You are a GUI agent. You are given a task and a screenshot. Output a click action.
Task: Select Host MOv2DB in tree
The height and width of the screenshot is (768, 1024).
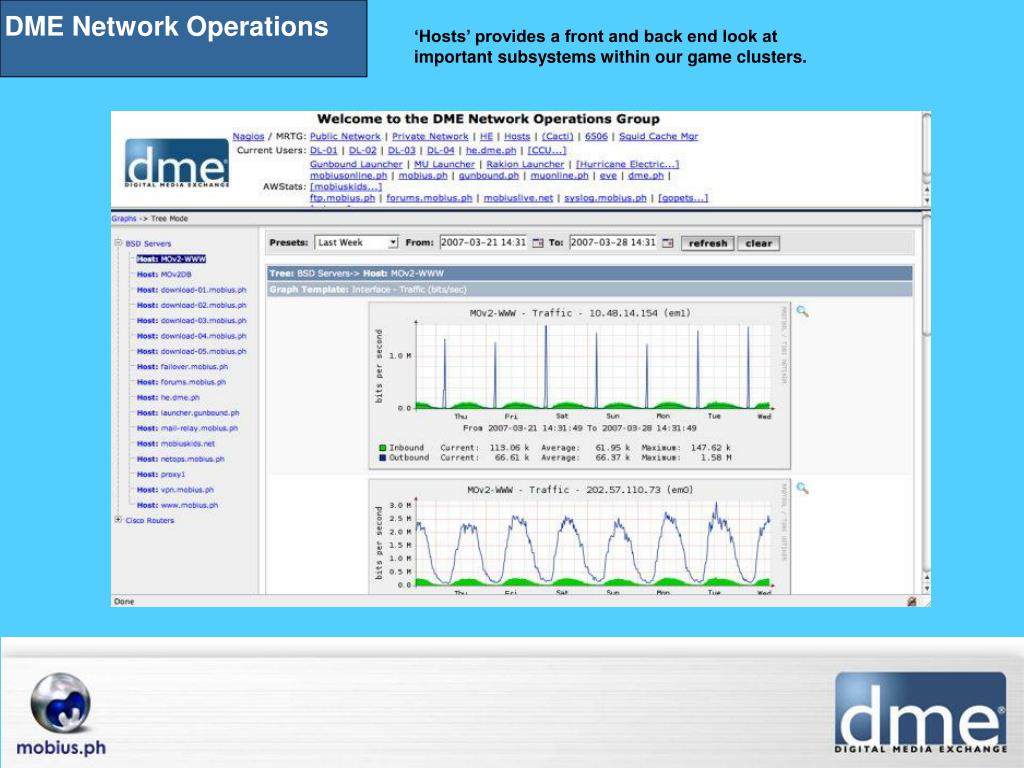164,274
